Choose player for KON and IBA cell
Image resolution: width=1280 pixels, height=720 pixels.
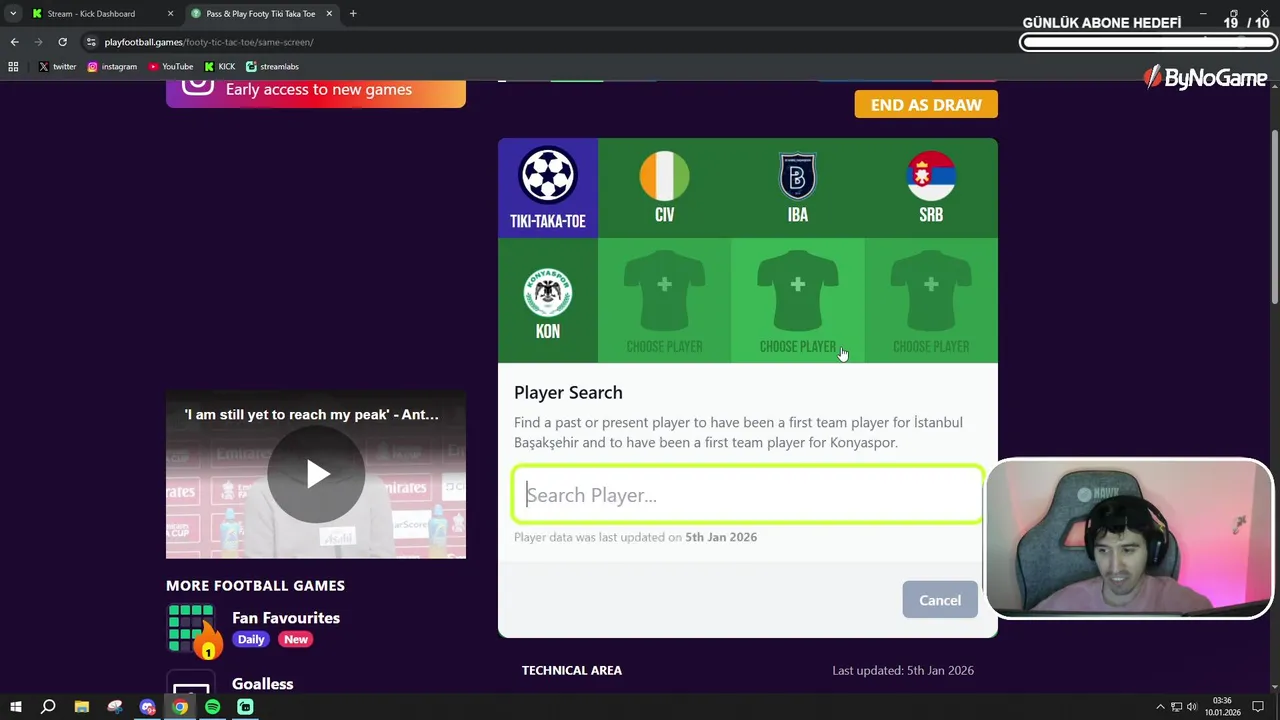(x=797, y=300)
